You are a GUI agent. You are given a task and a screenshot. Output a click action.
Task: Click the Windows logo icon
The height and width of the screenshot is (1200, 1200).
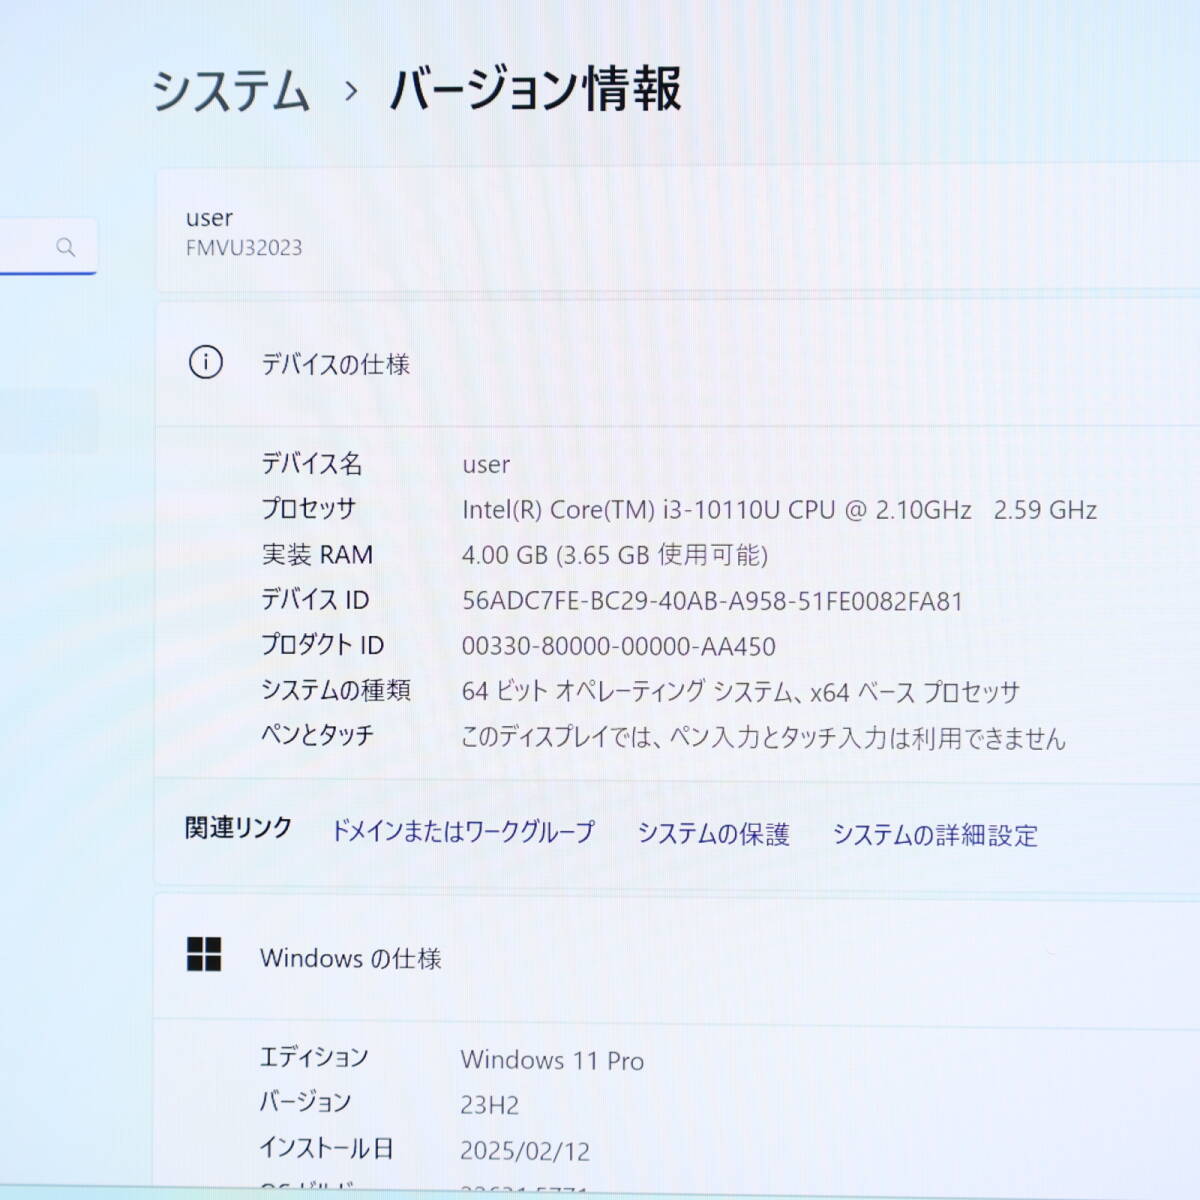[204, 954]
